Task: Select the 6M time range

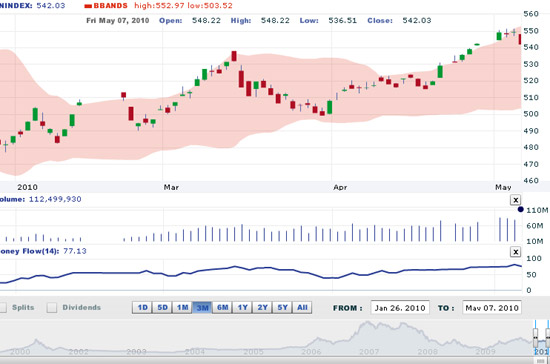Action: tap(222, 308)
